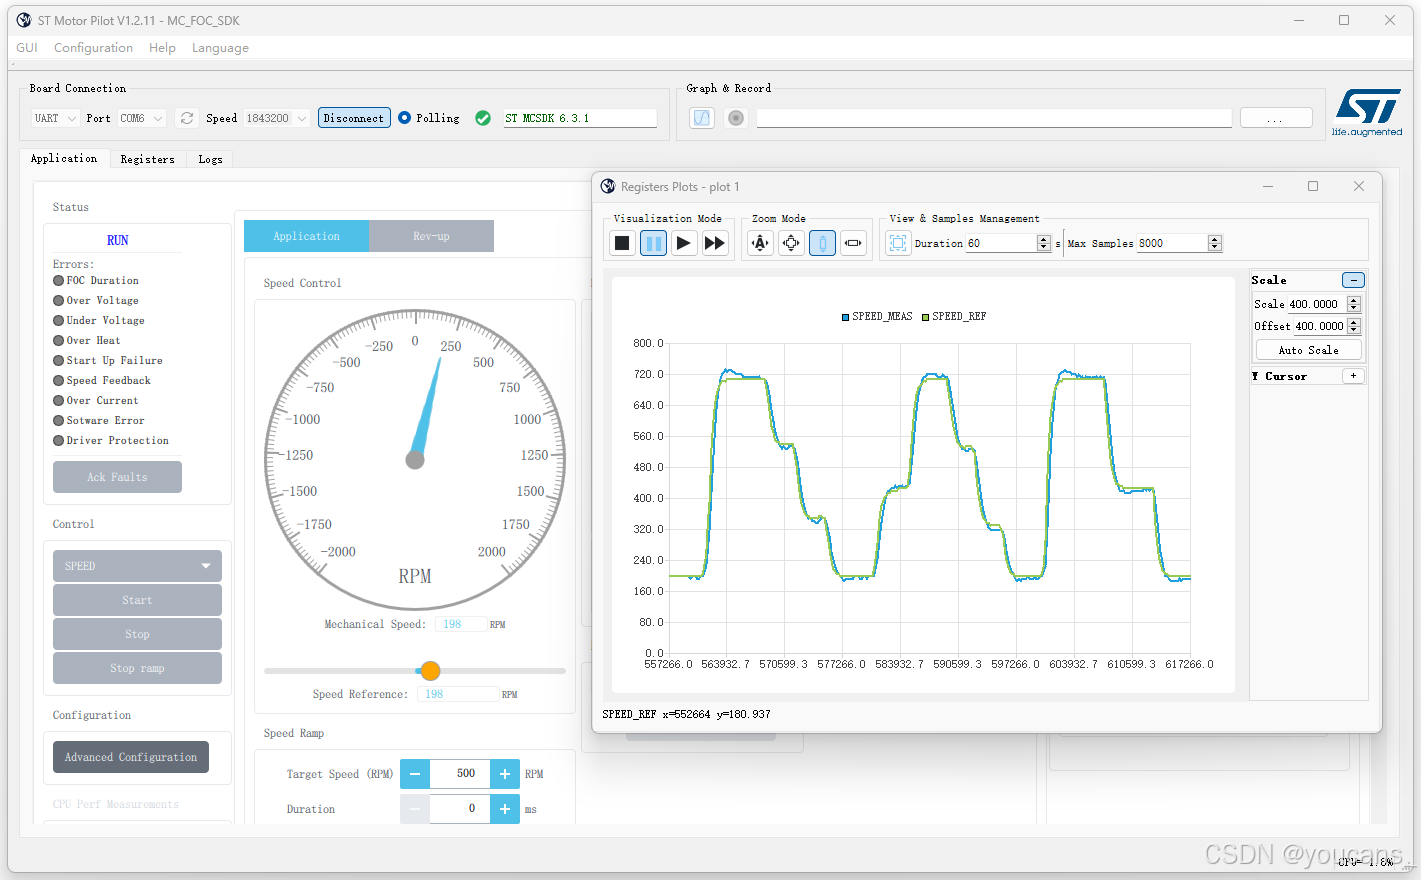Click the orange speed reference slider handle

pos(430,671)
